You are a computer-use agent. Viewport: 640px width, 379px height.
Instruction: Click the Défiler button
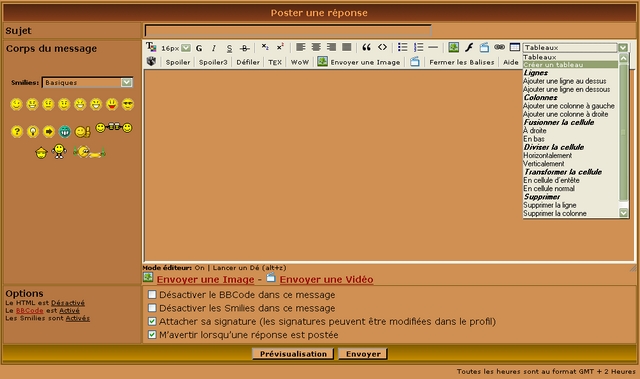click(248, 62)
